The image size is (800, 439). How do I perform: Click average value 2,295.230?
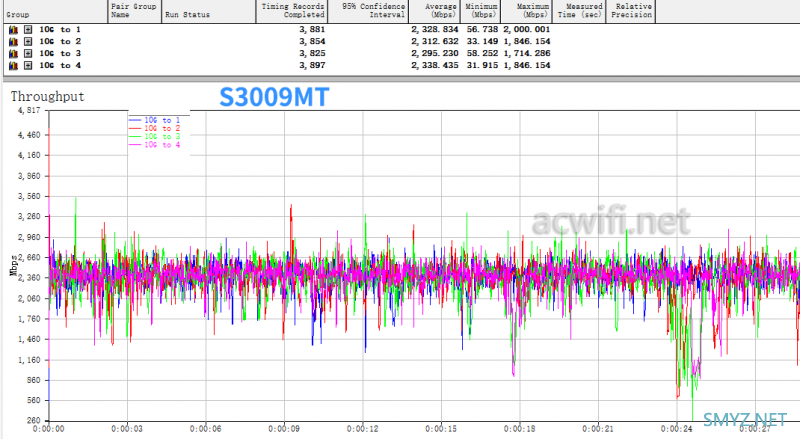(x=435, y=54)
